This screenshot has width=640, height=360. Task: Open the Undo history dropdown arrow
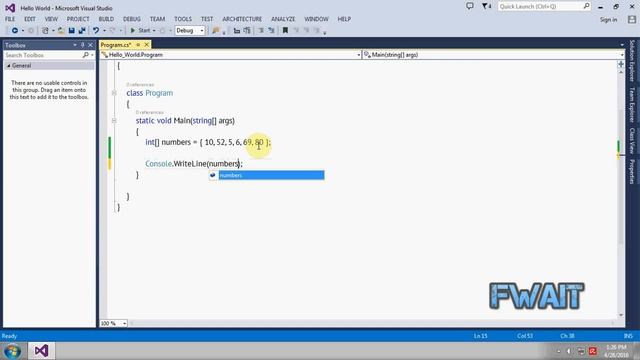coord(104,31)
